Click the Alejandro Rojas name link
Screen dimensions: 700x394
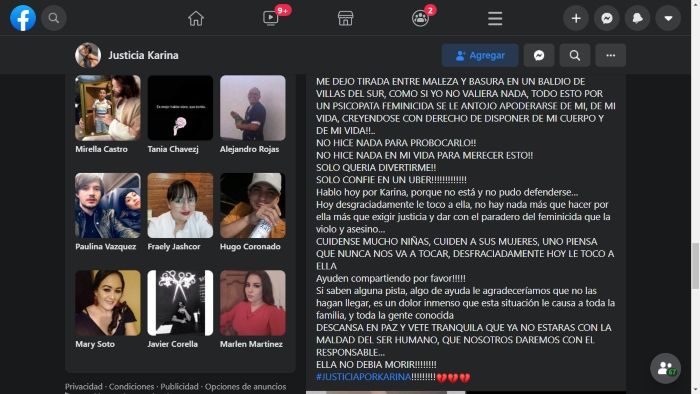(x=250, y=149)
